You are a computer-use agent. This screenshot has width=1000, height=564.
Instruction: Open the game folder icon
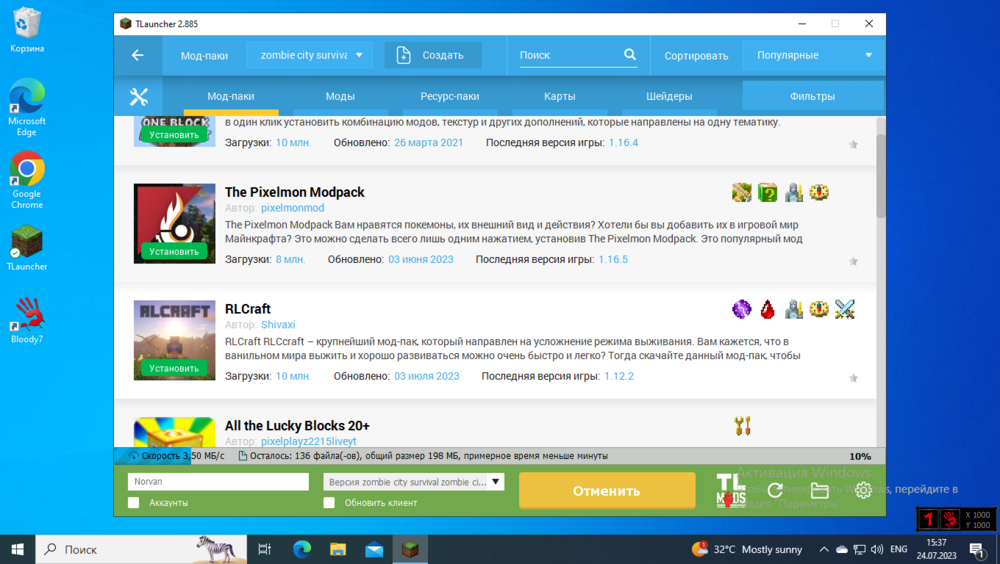pos(820,491)
